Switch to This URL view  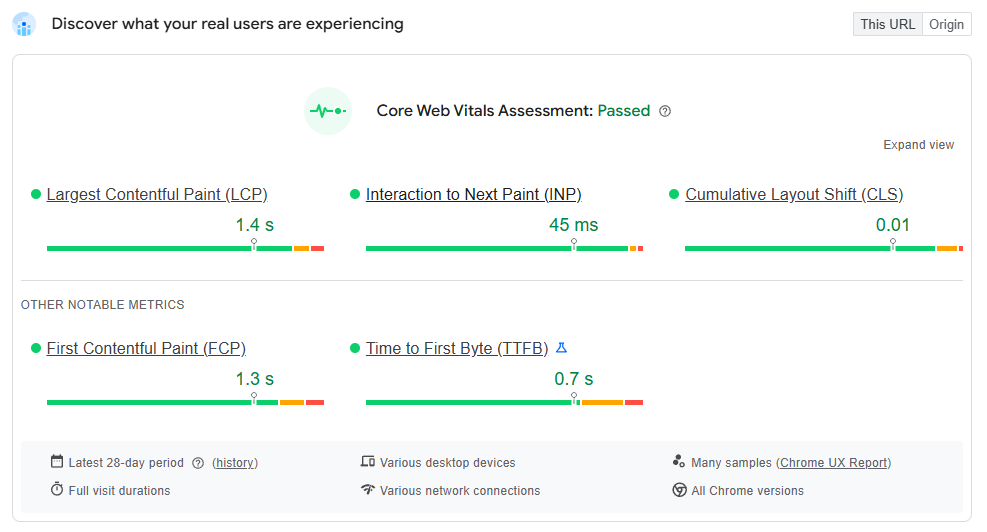887,24
